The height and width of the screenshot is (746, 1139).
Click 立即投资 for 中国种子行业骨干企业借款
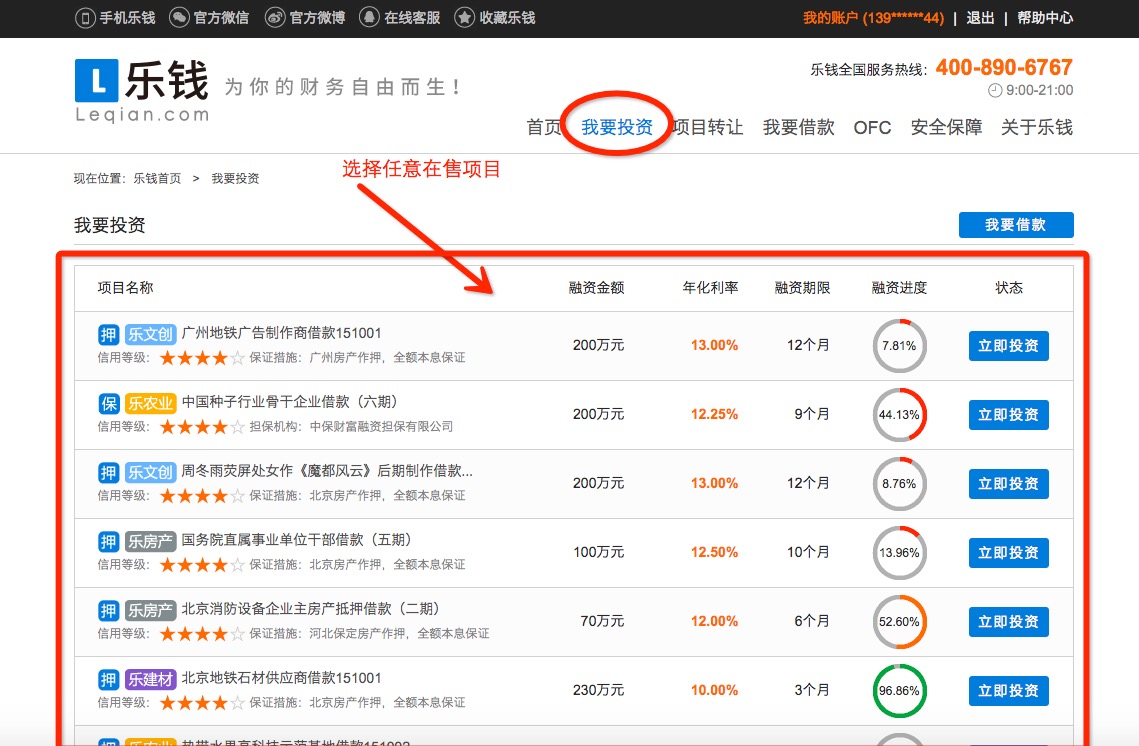tap(1009, 415)
